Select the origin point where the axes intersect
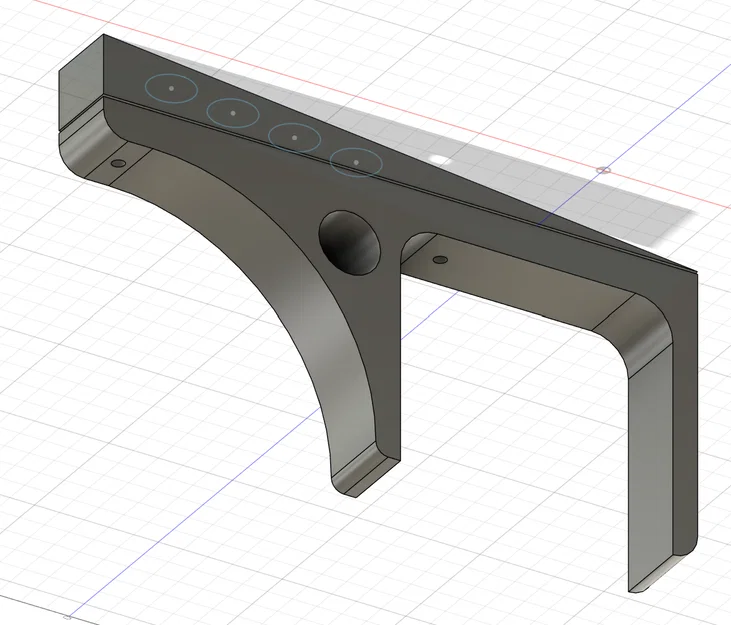Image resolution: width=731 pixels, height=625 pixels. point(604,170)
